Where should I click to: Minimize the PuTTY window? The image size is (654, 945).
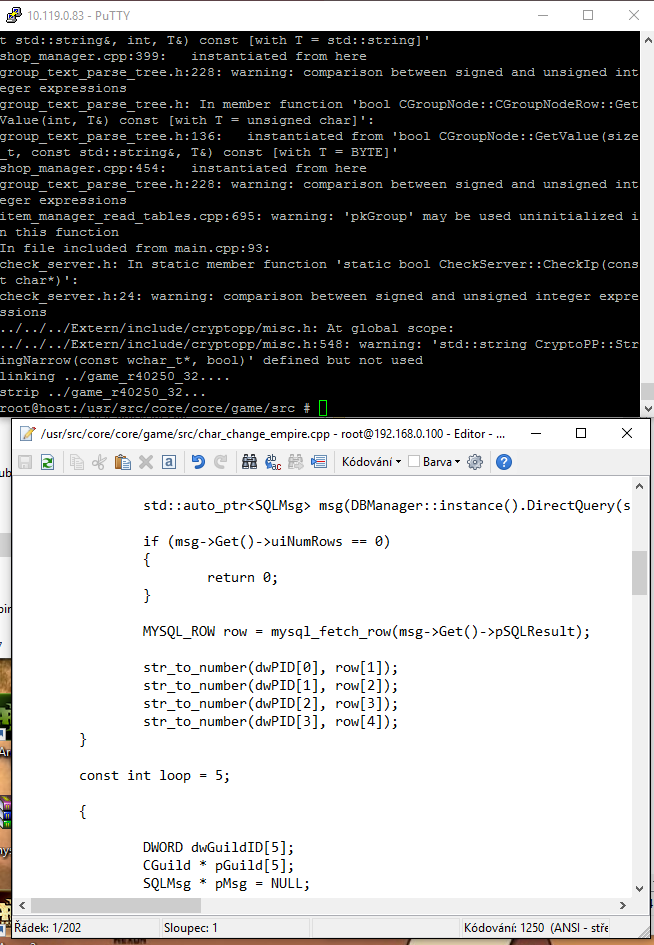point(543,15)
